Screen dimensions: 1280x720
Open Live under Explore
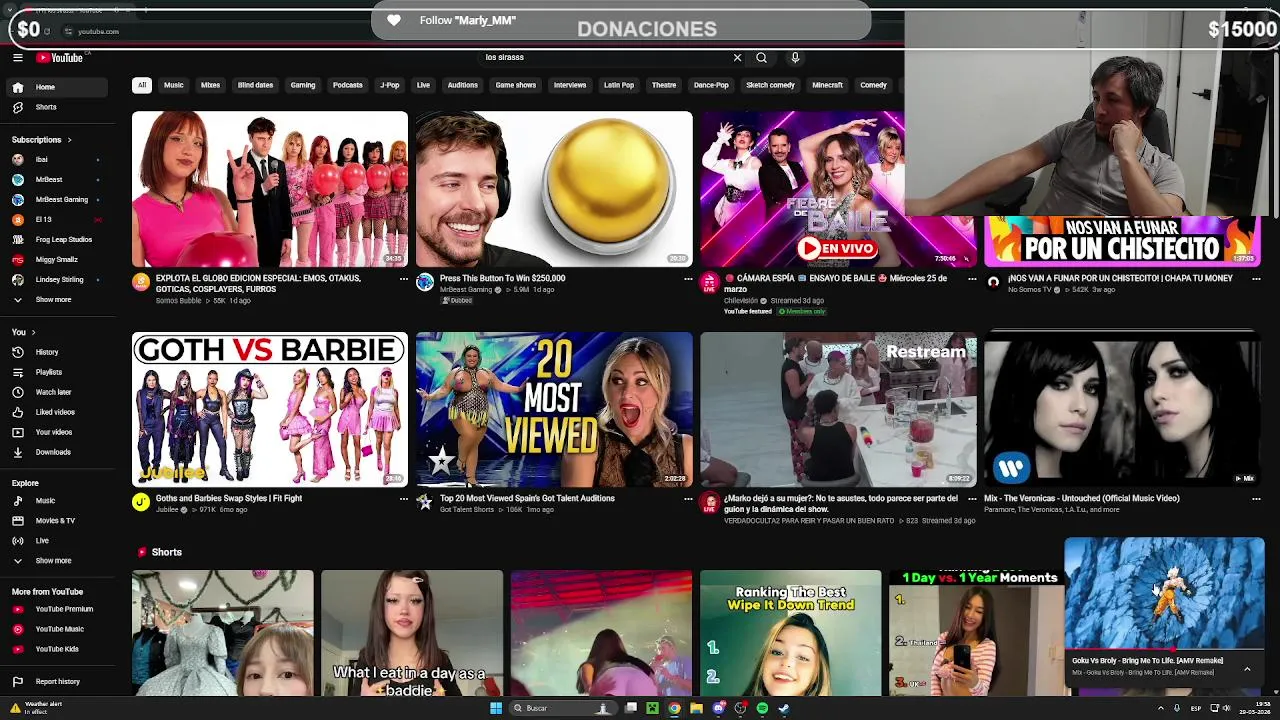point(55,540)
